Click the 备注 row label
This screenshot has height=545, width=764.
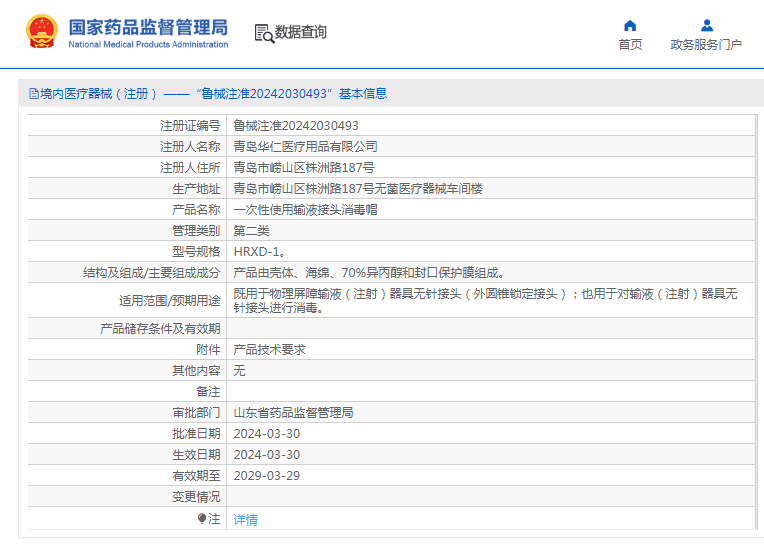tap(208, 391)
